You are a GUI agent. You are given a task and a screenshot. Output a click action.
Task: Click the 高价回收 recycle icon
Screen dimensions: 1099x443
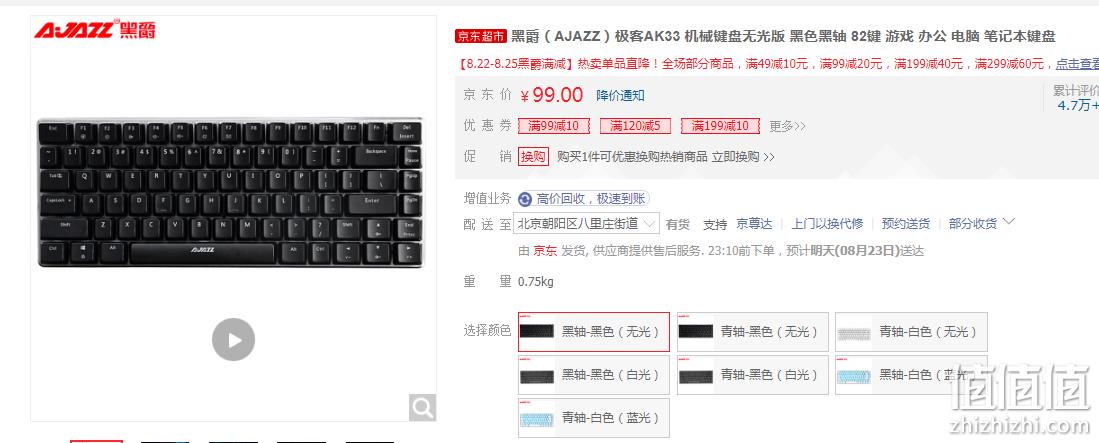(x=525, y=199)
